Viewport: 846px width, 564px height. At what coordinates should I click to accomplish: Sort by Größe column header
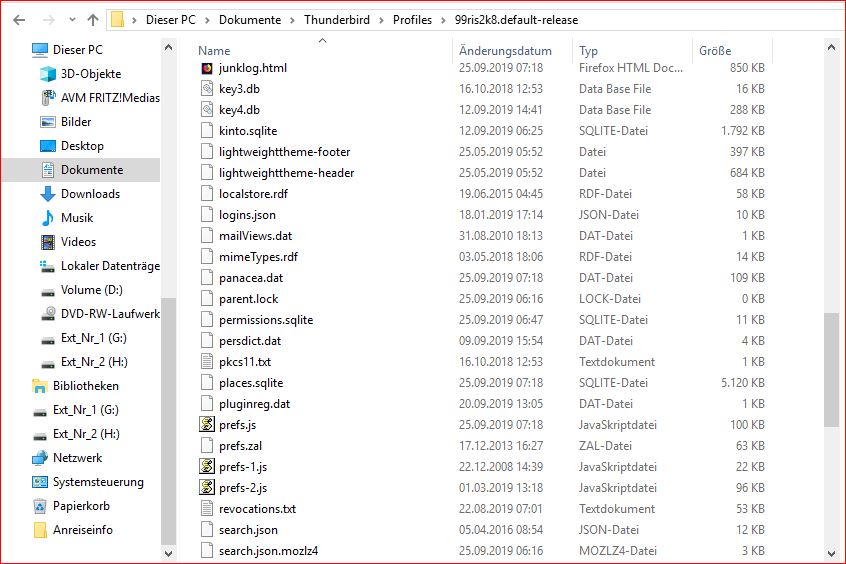715,51
